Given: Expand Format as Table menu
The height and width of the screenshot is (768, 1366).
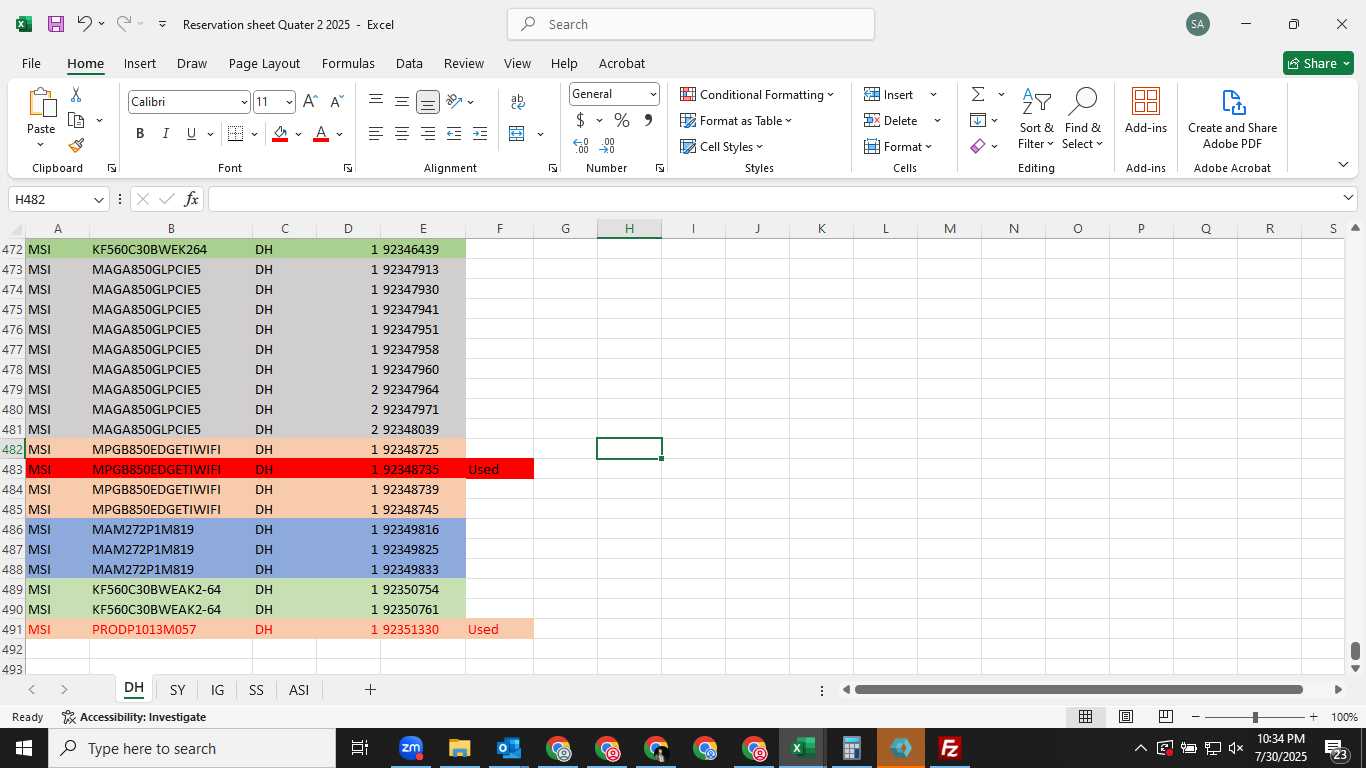Looking at the screenshot, I should point(736,120).
